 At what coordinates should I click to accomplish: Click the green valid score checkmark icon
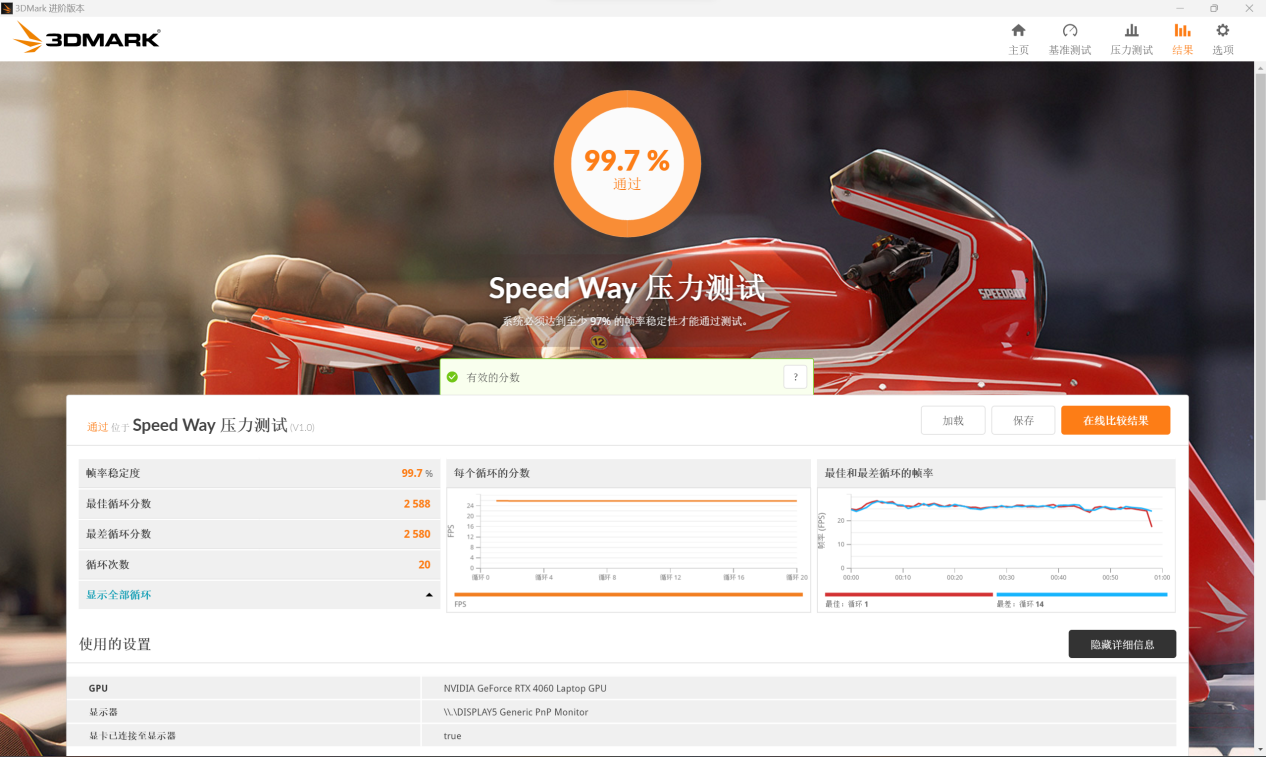(x=453, y=377)
